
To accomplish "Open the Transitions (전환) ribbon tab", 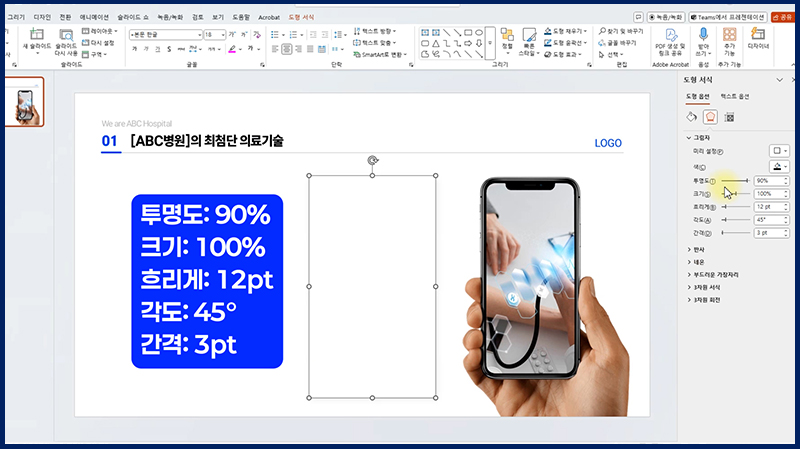I will (65, 17).
